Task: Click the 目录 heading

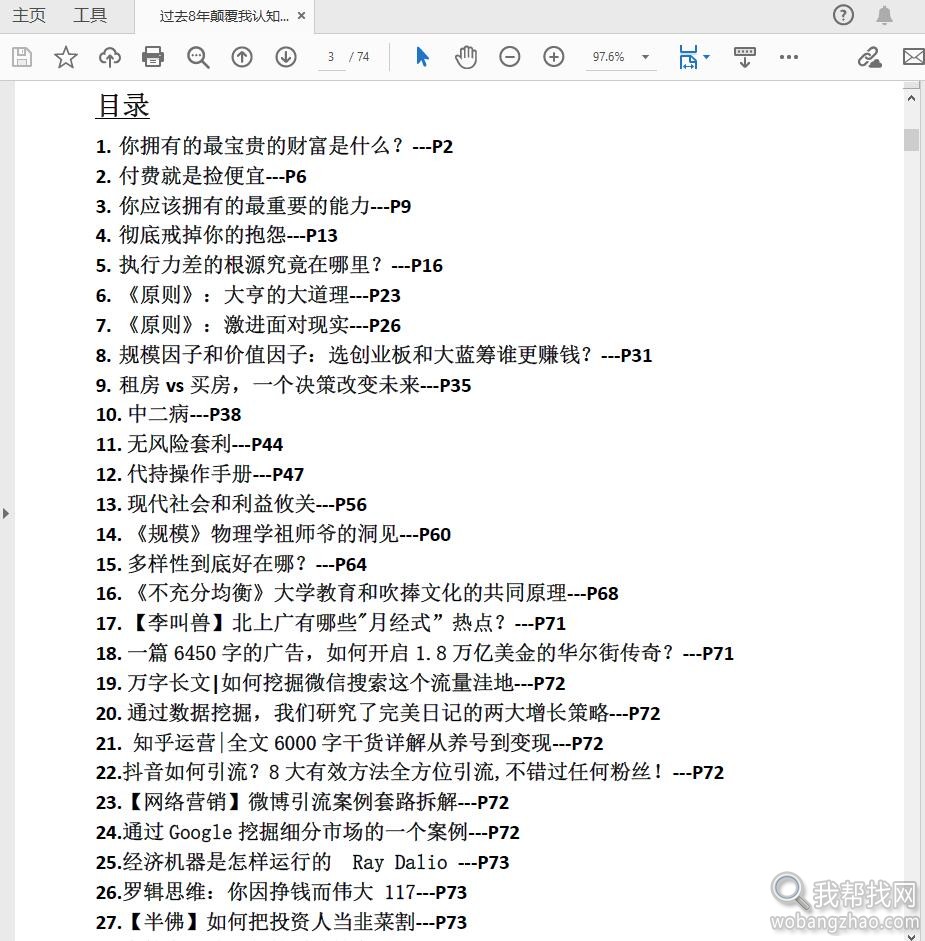Action: pyautogui.click(x=122, y=106)
